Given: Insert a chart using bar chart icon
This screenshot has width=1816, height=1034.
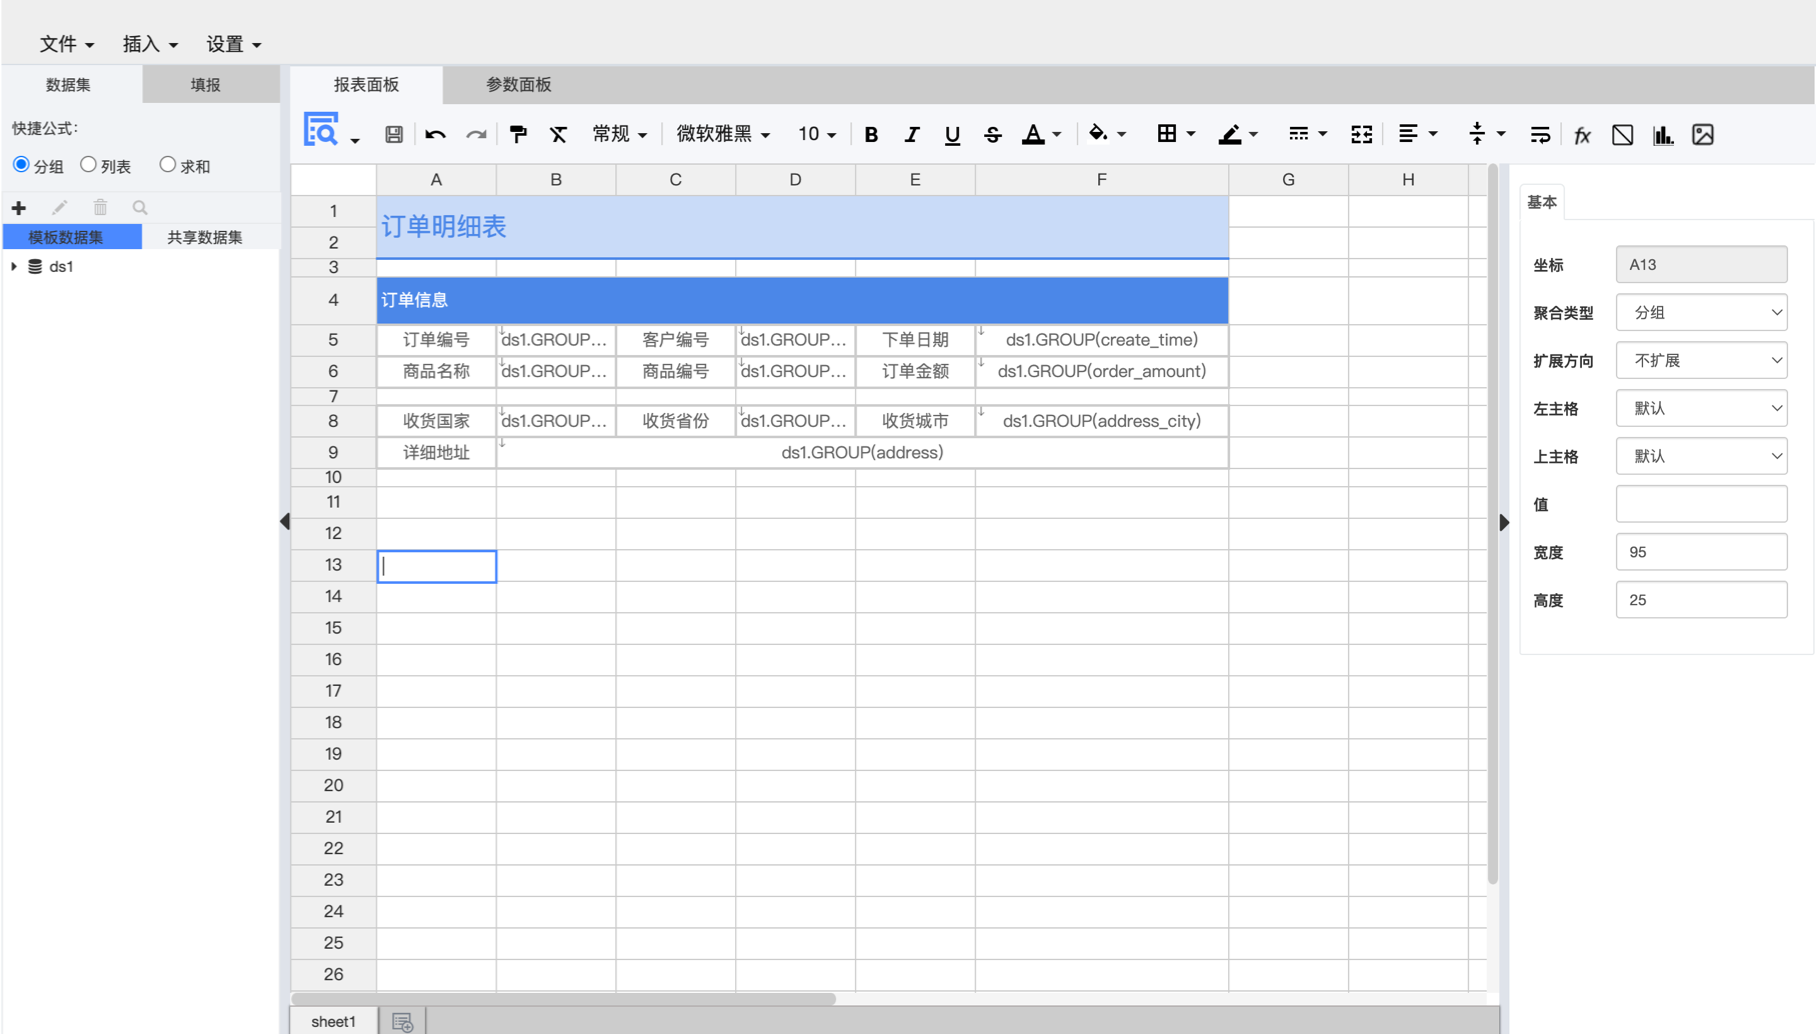Looking at the screenshot, I should click(1663, 134).
